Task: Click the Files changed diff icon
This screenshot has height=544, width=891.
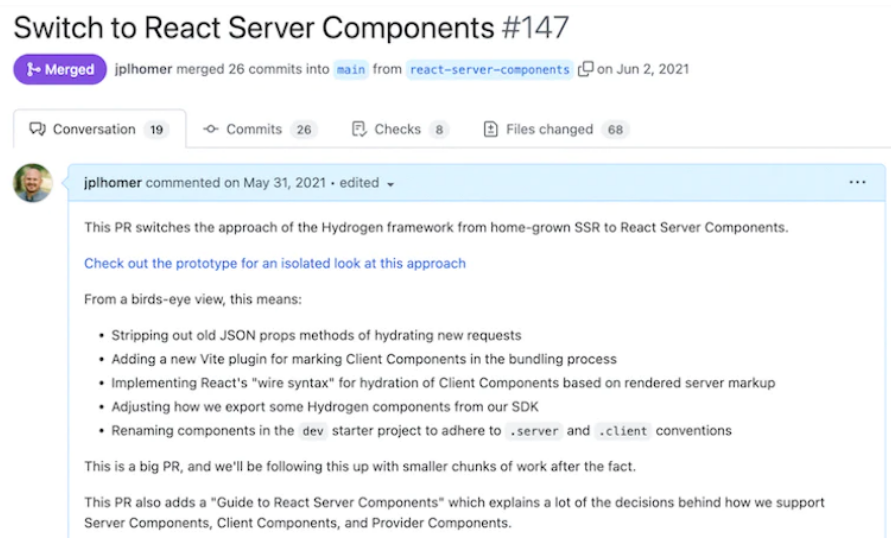Action: point(490,129)
